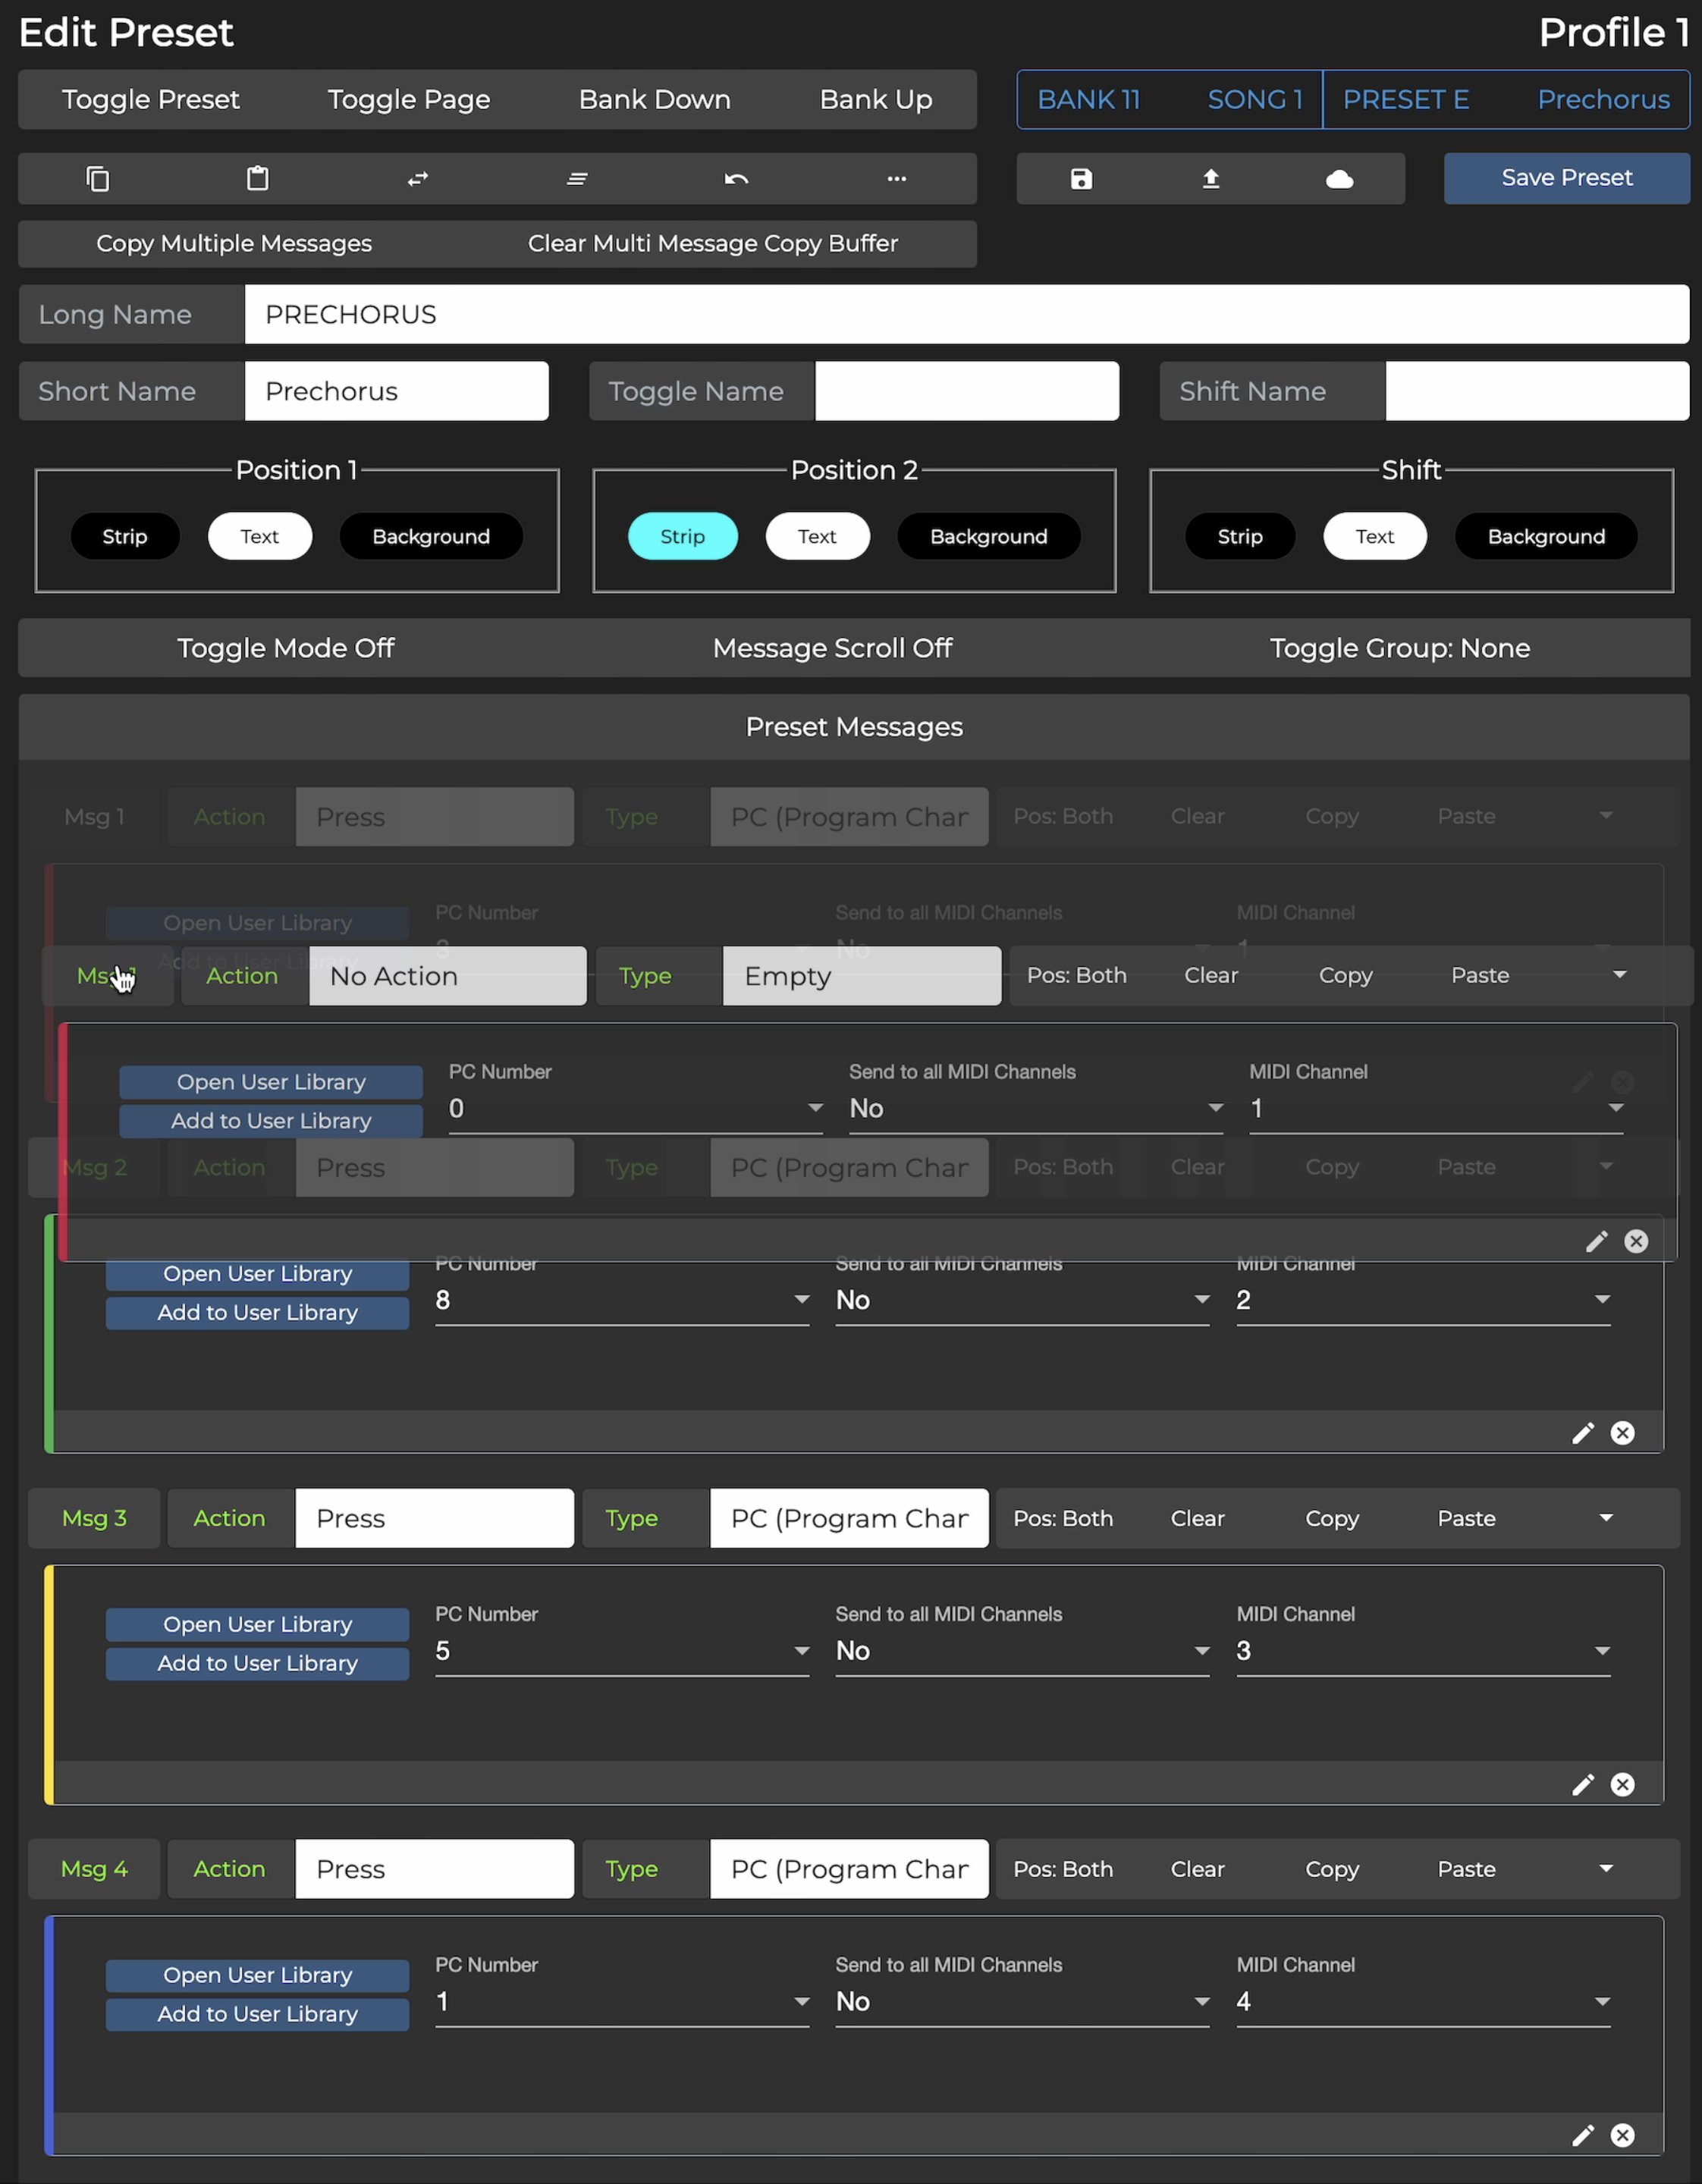Select the PRESET E tab
The width and height of the screenshot is (1702, 2184).
pyautogui.click(x=1406, y=99)
